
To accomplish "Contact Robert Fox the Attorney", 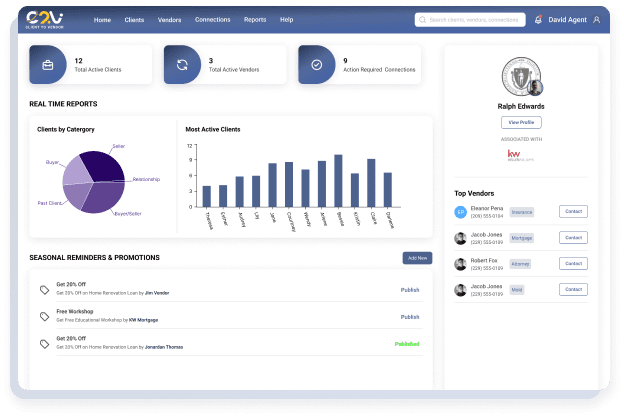I will [573, 264].
